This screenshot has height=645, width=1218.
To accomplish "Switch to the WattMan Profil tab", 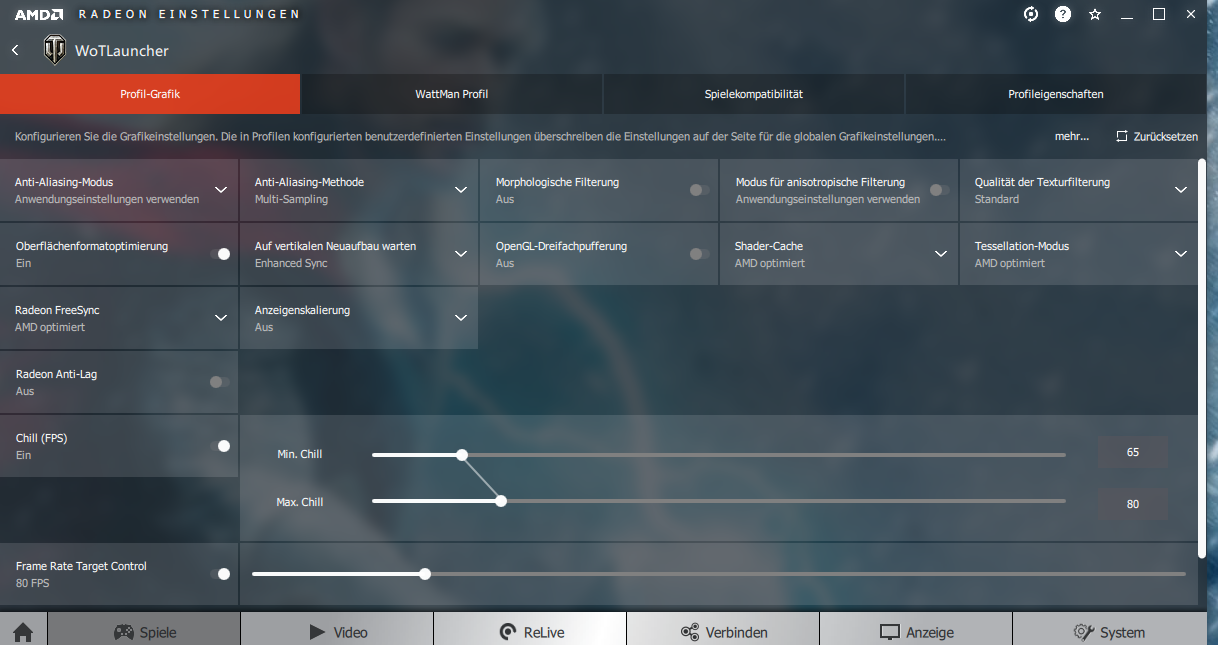I will coord(452,94).
